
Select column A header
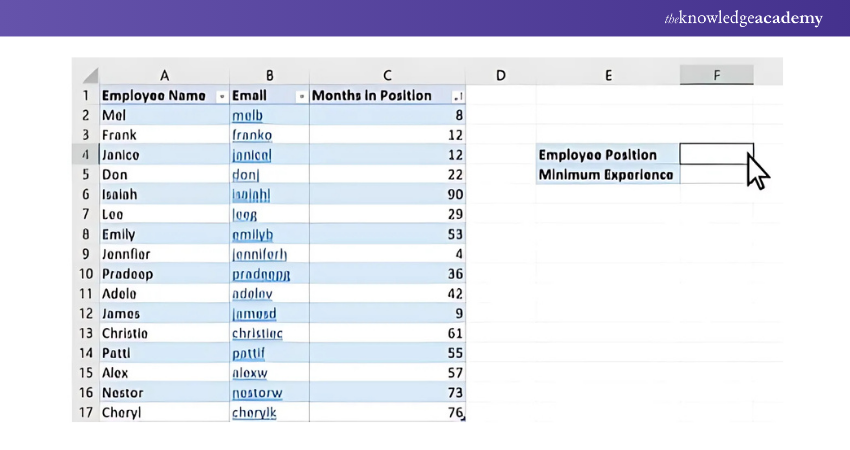click(x=164, y=75)
